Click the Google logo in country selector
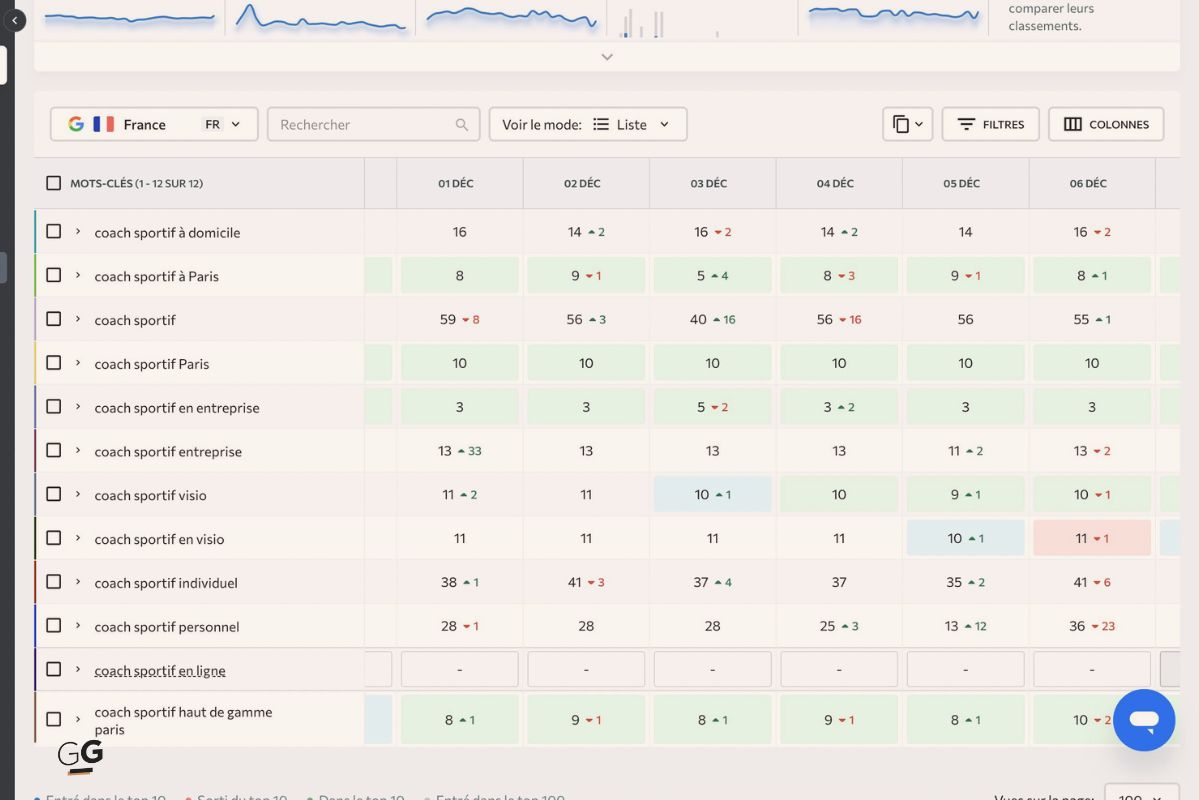The height and width of the screenshot is (800, 1200). (76, 125)
